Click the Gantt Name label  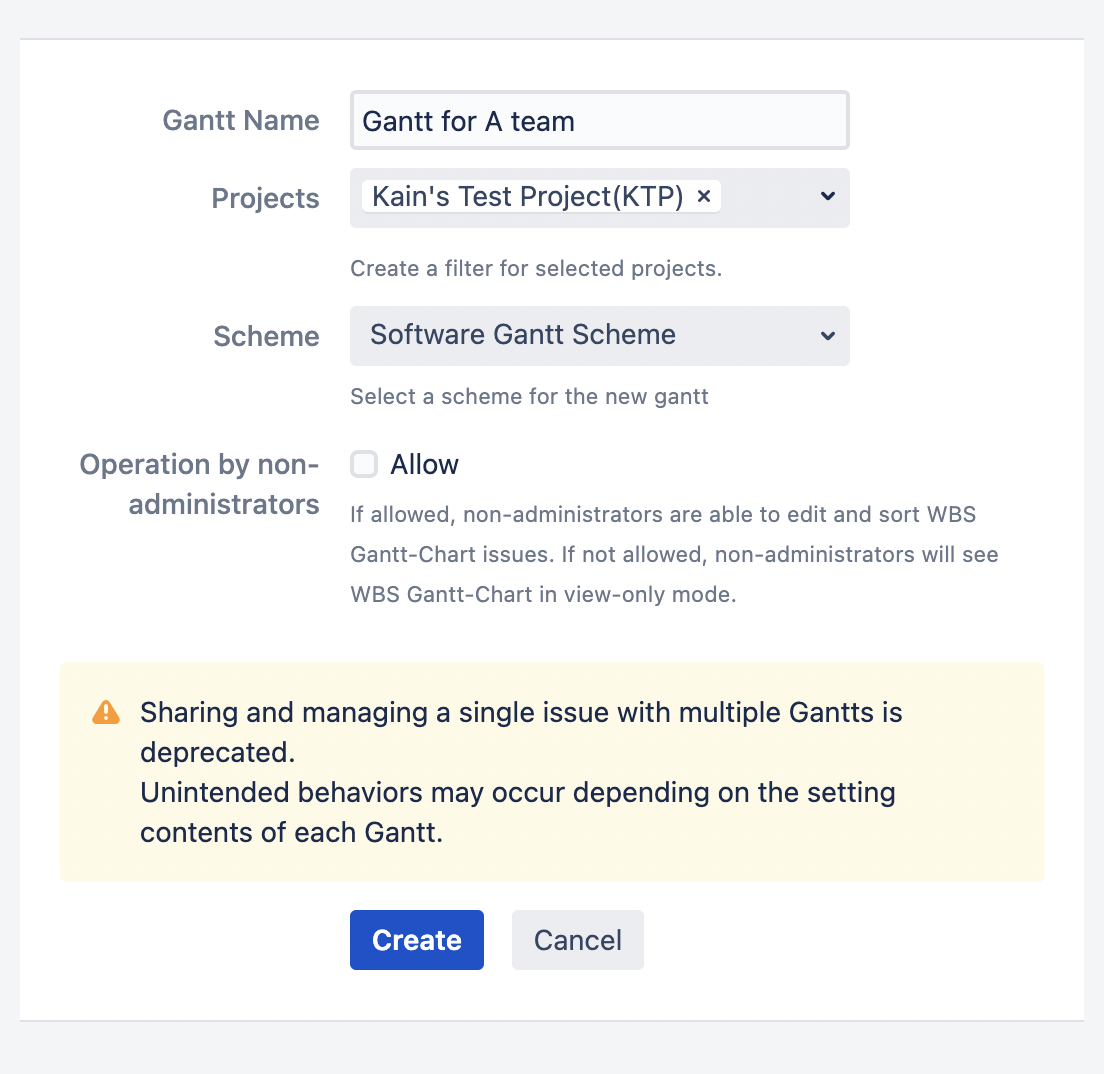(241, 121)
